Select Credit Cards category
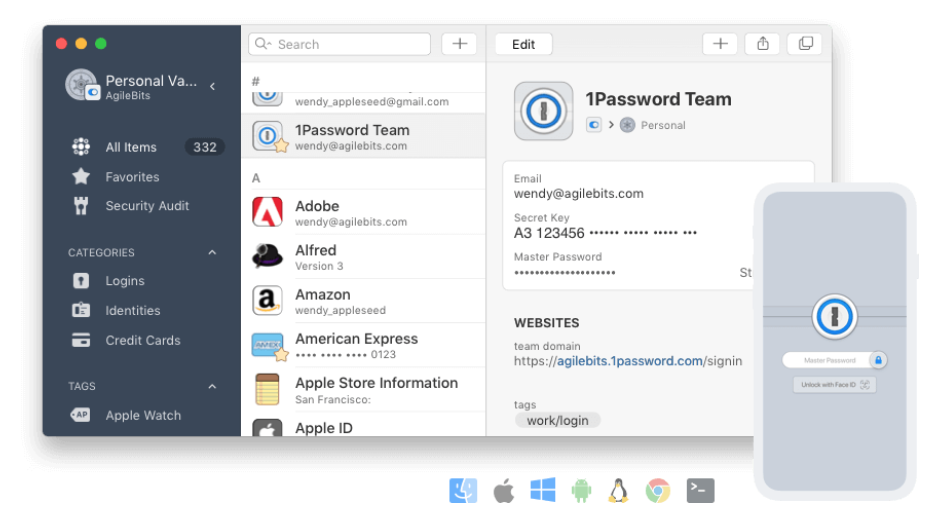Screen dimensions: 938x523 (x=145, y=340)
